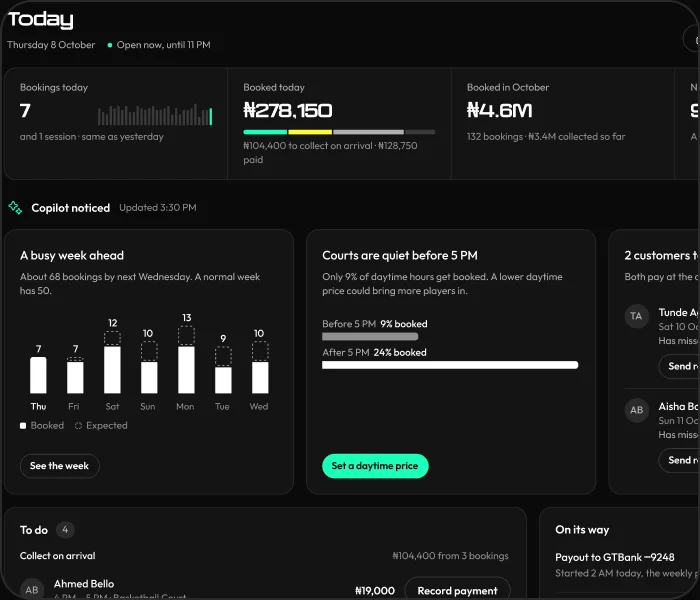Select the Sat bar in weekly chart
Screen dimensions: 700x600
pos(112,362)
